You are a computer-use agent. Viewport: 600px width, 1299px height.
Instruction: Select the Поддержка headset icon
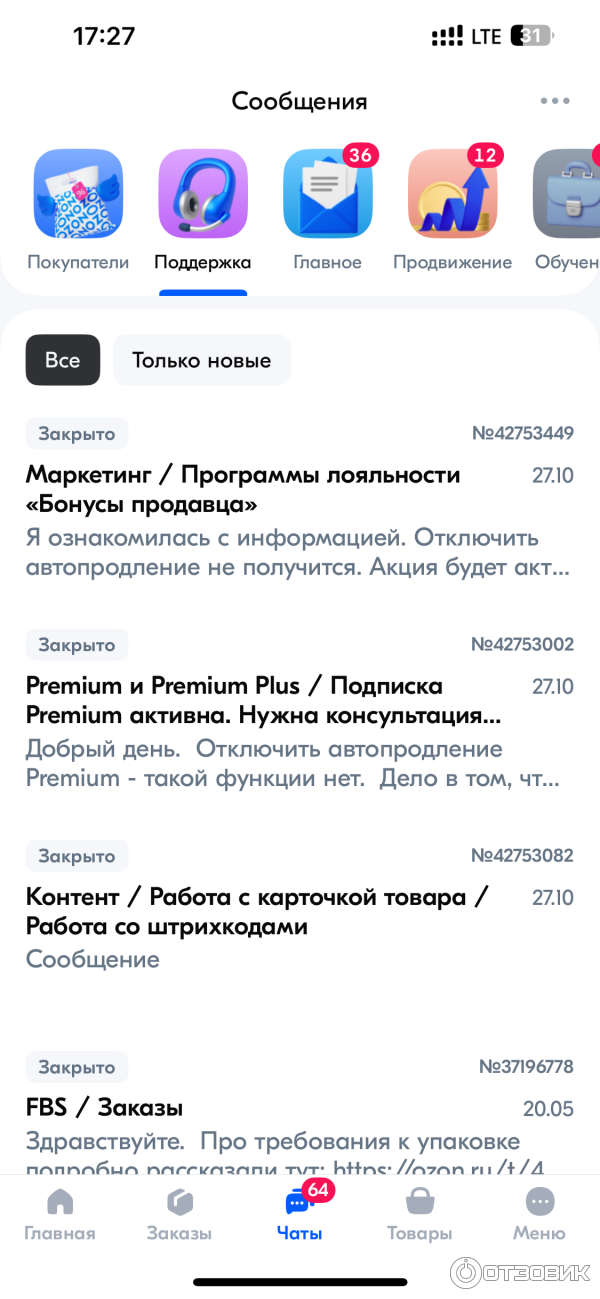tap(203, 194)
